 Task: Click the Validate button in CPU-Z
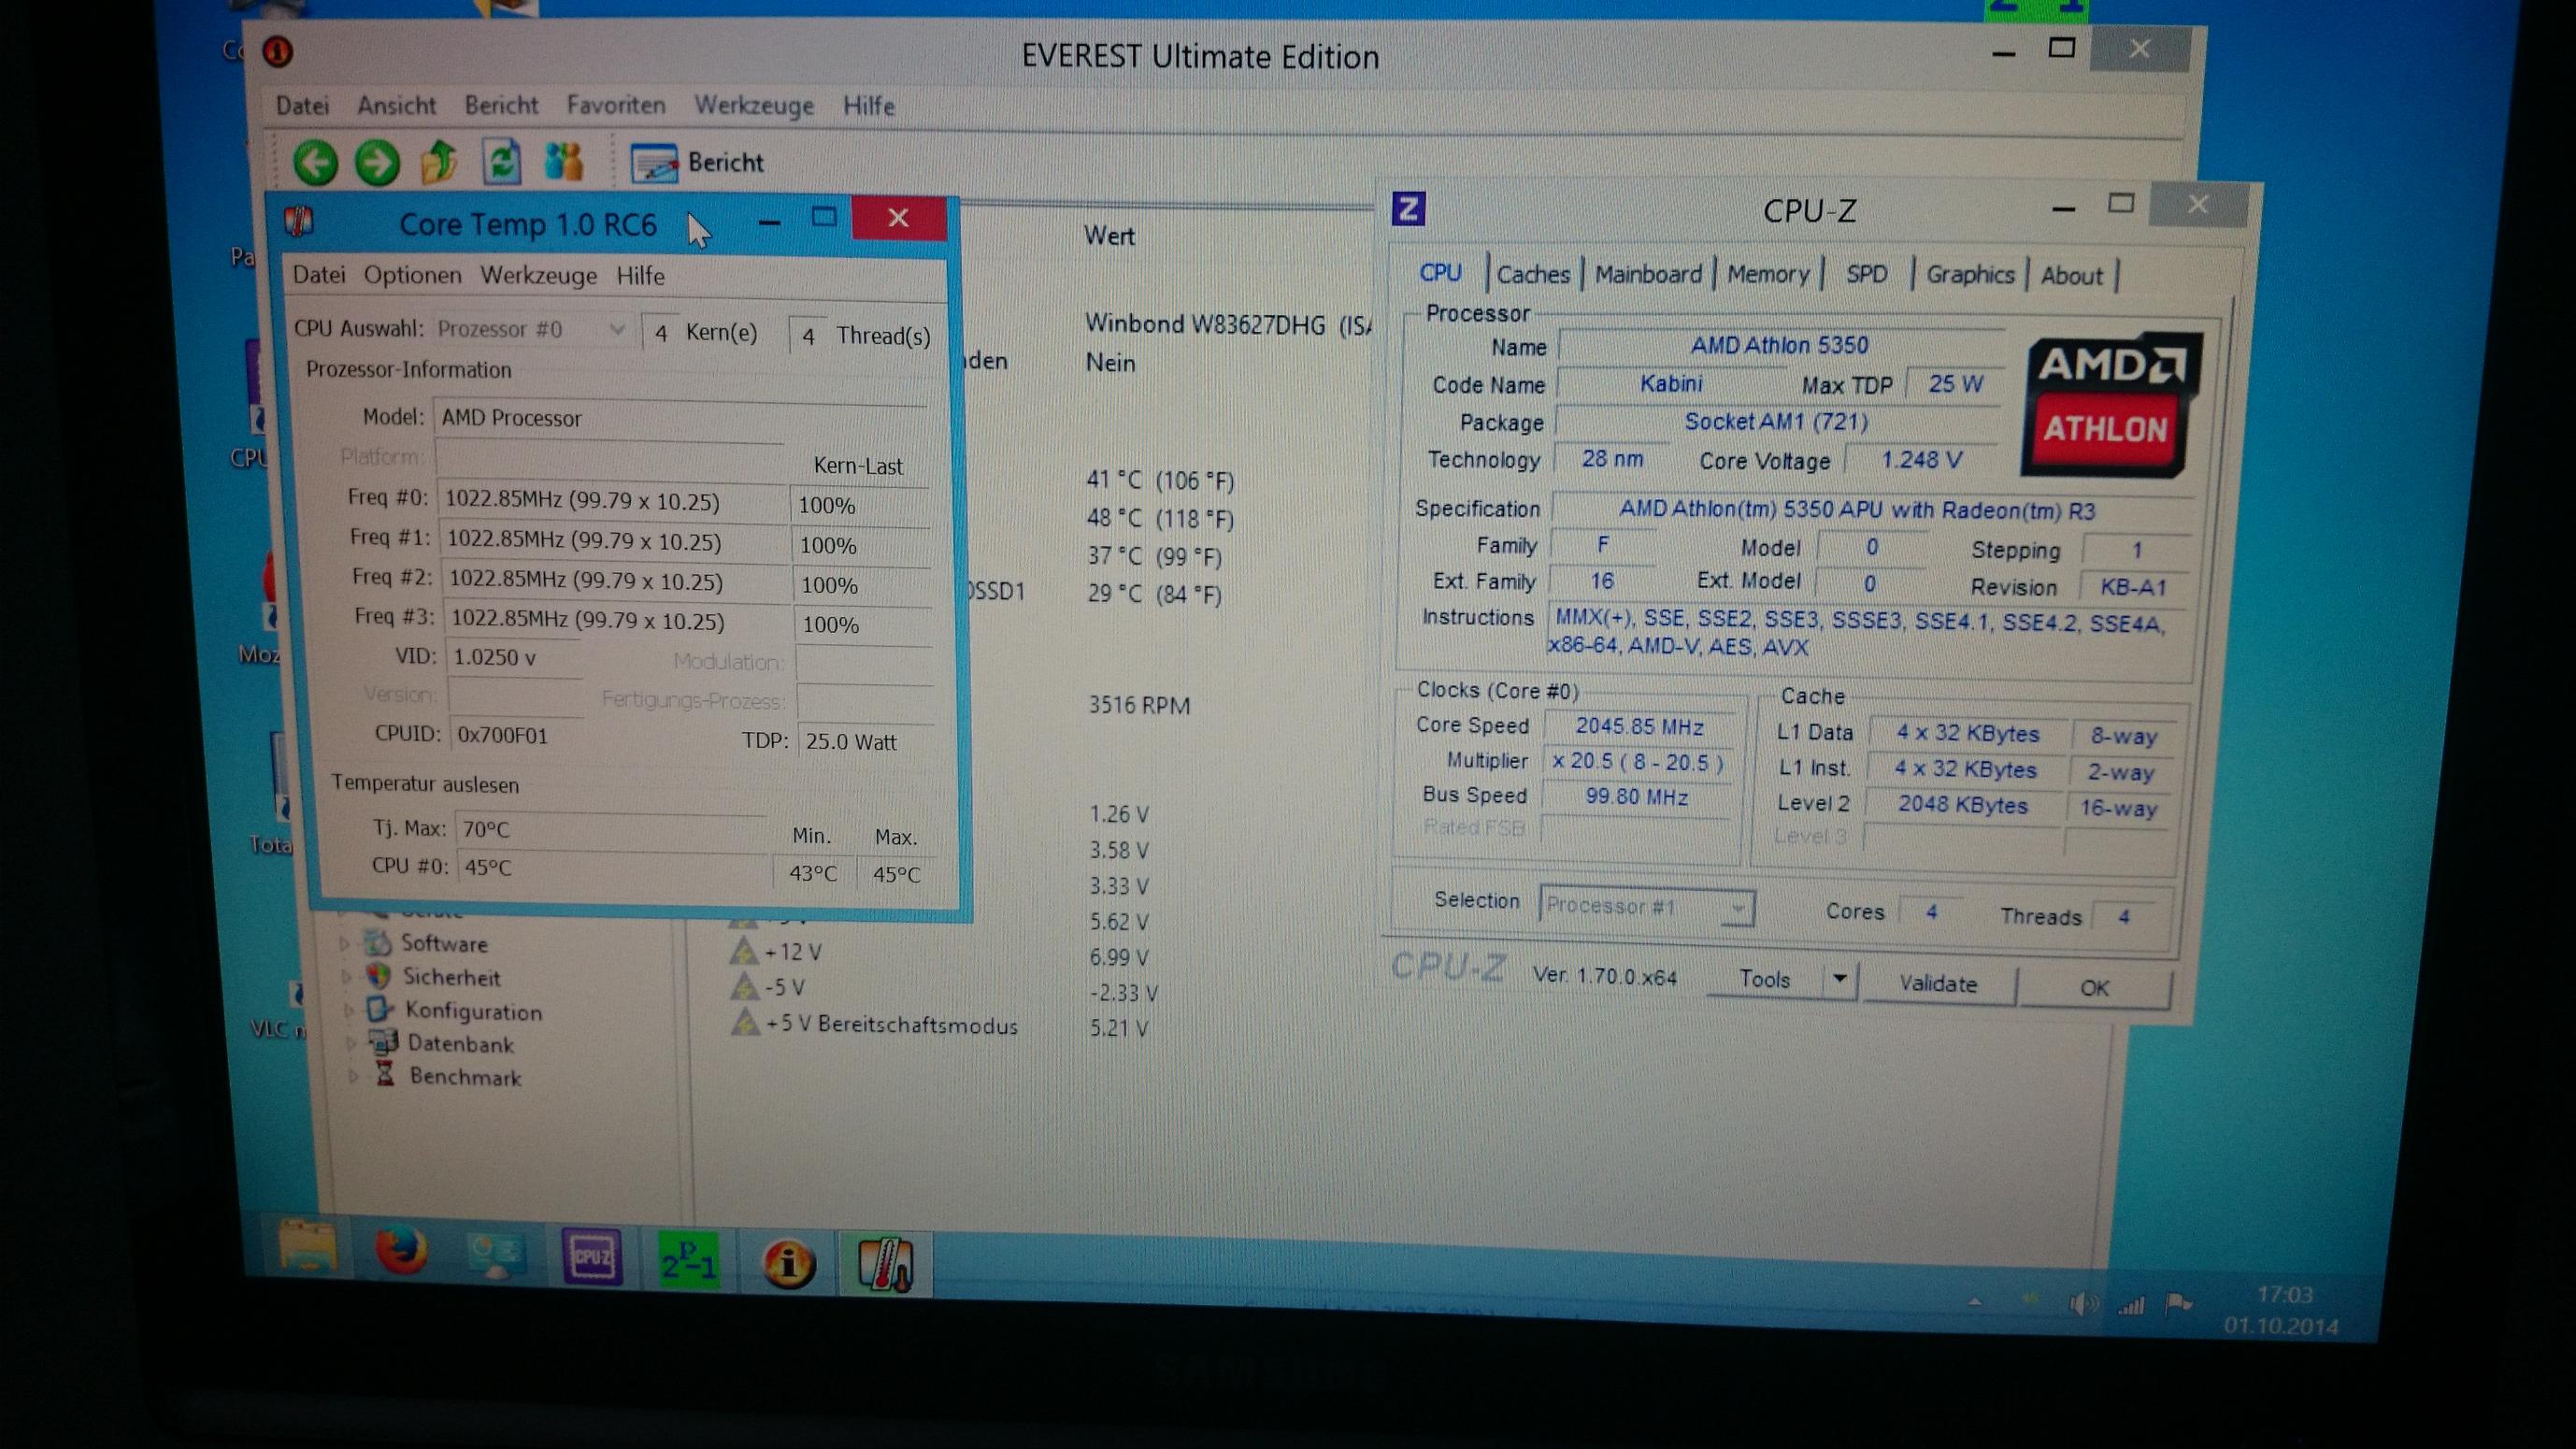(1937, 984)
